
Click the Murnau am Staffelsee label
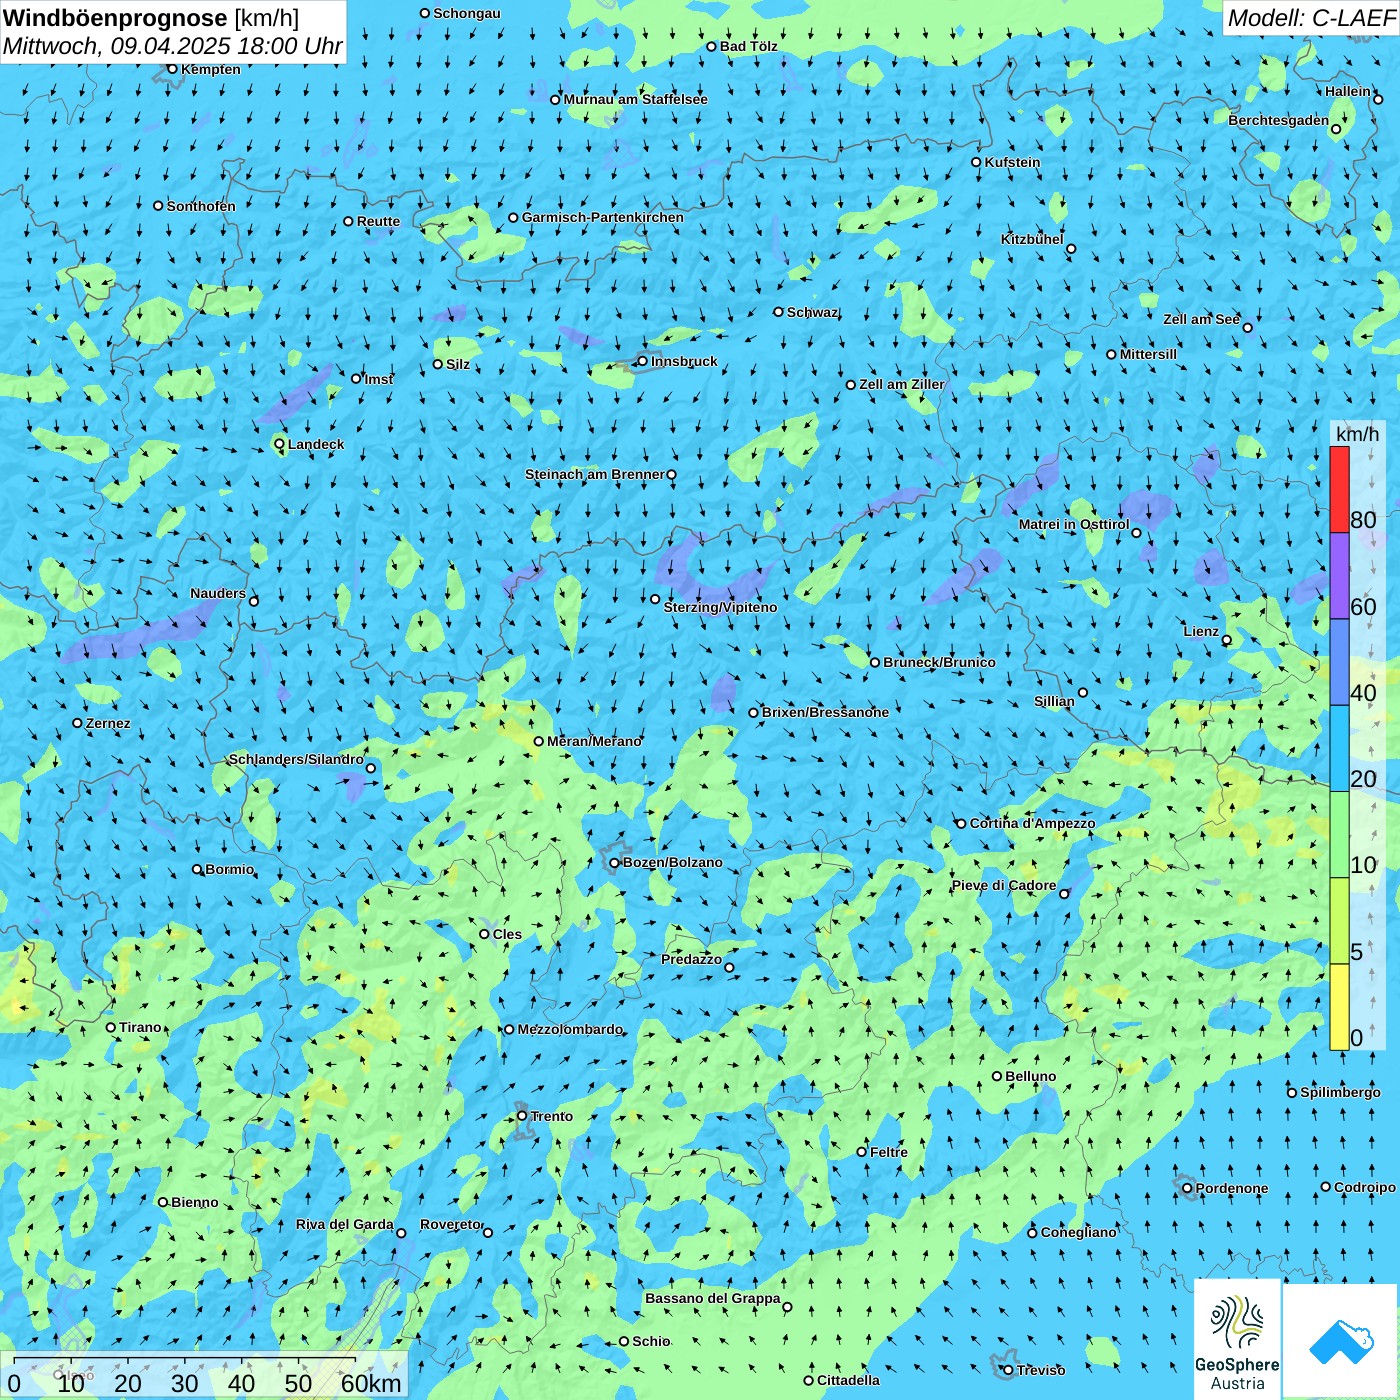tap(635, 99)
